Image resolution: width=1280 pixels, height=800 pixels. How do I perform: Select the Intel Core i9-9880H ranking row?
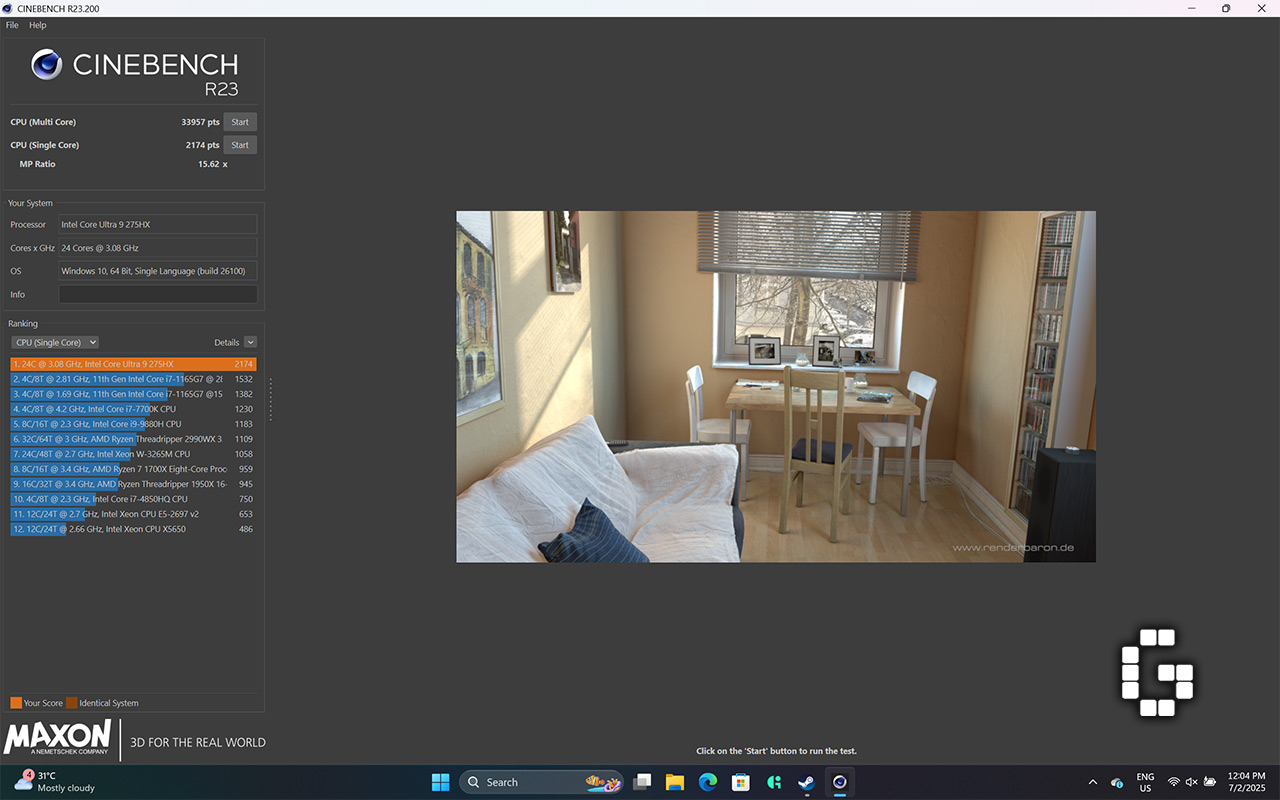(134, 424)
